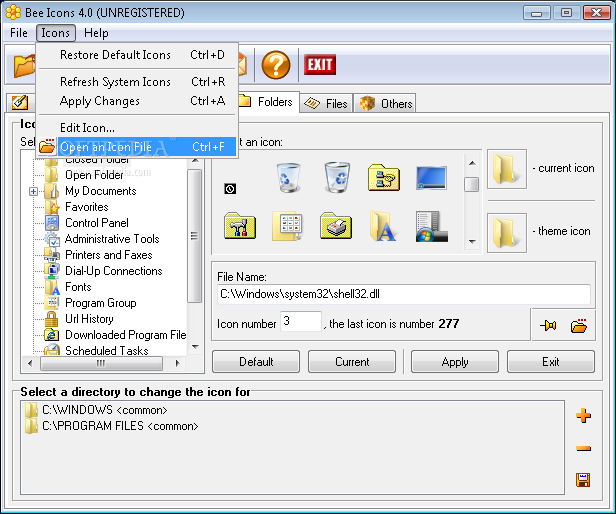Click the Bee Icons title bar icon
The height and width of the screenshot is (514, 616).
pyautogui.click(x=13, y=12)
